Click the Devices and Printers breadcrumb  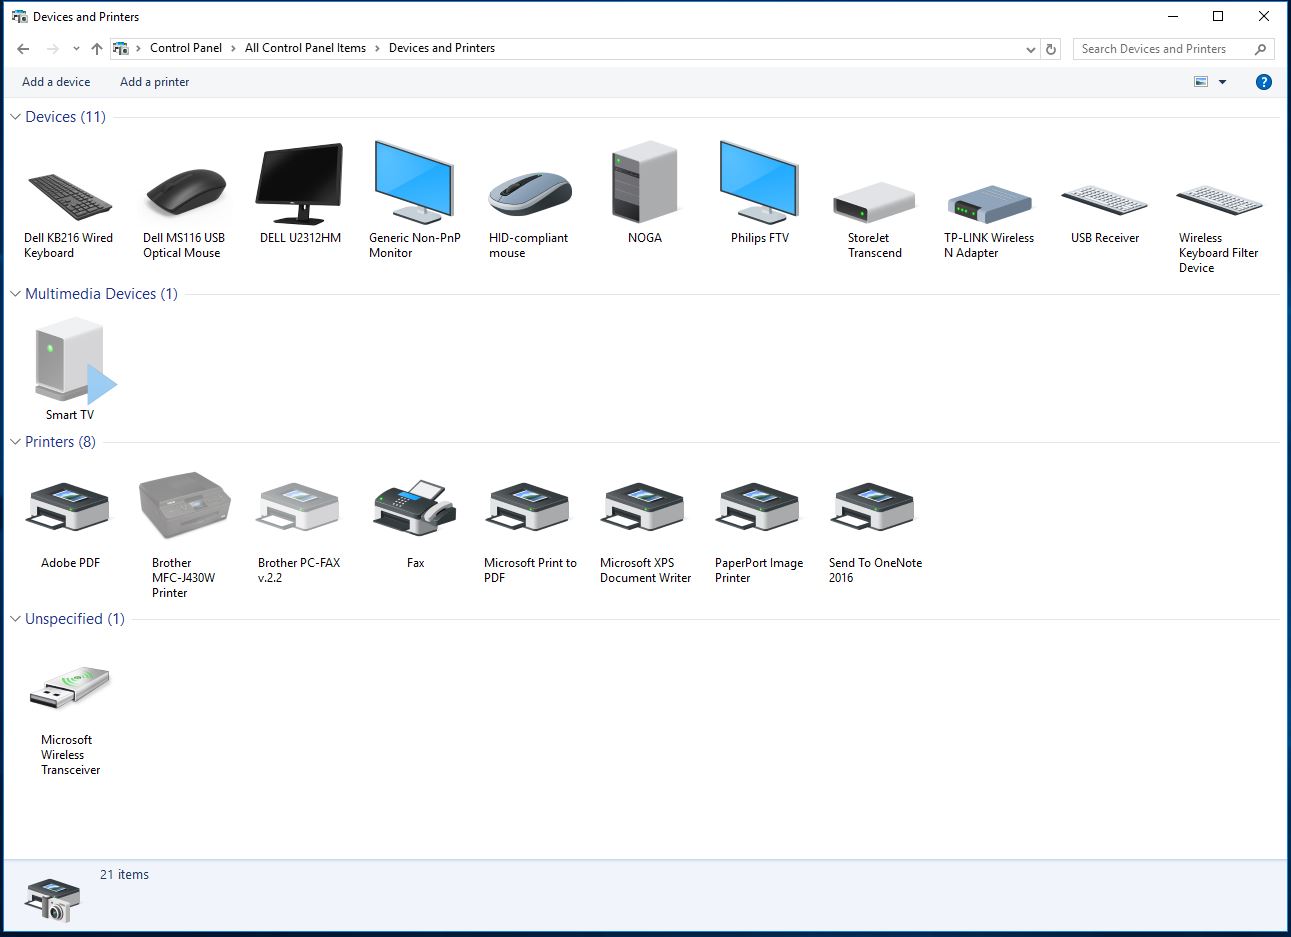click(x=442, y=48)
